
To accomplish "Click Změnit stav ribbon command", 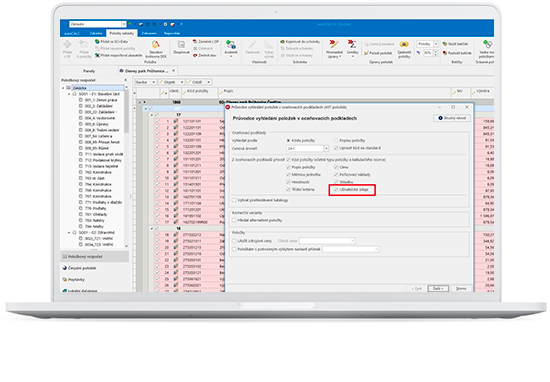I will tap(204, 55).
